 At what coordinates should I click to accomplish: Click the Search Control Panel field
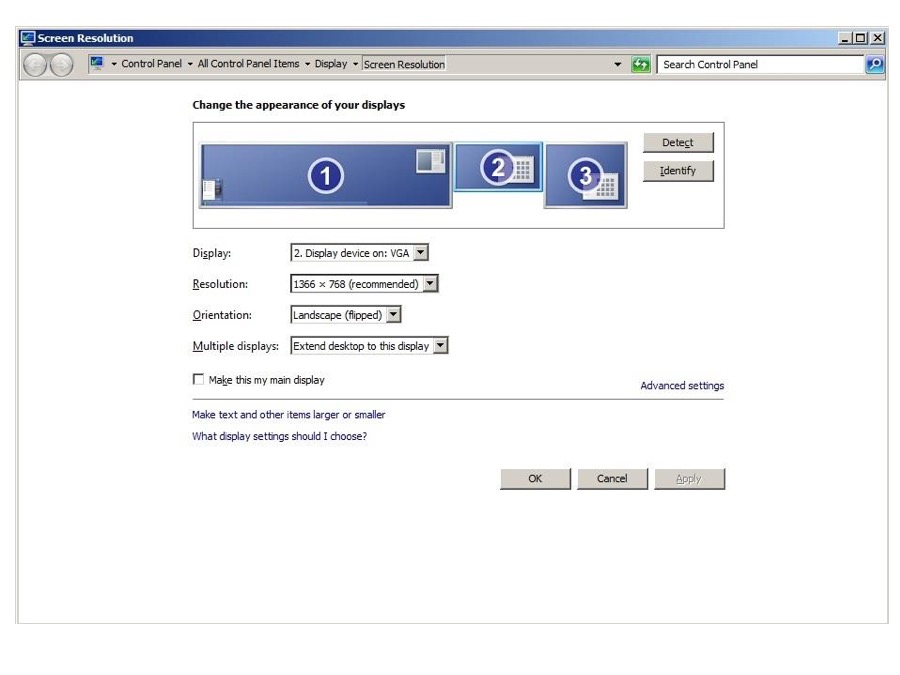[x=760, y=64]
